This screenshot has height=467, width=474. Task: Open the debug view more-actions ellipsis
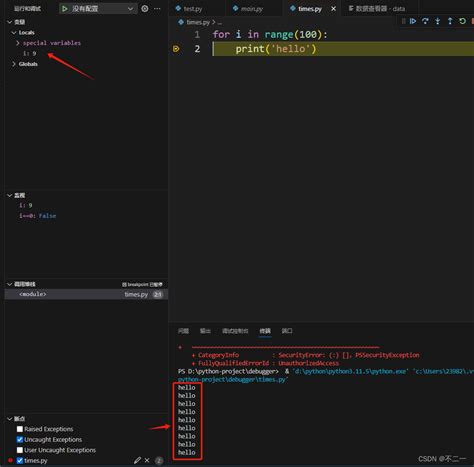[x=157, y=9]
